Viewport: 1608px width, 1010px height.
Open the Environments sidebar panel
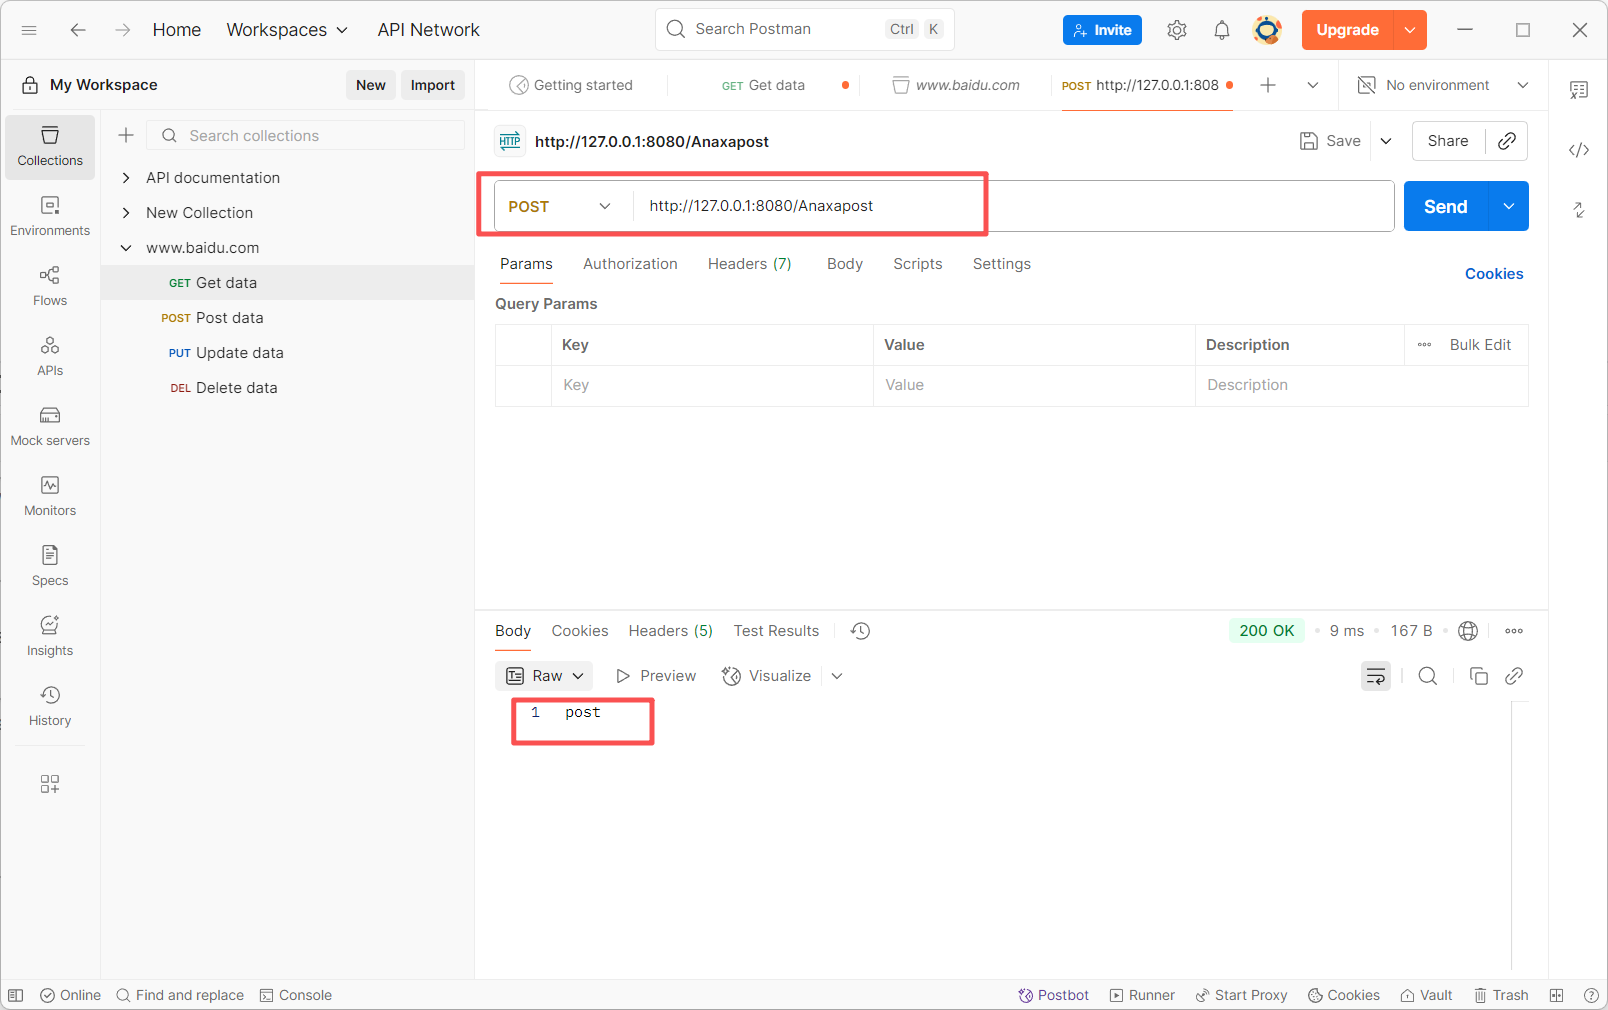pos(50,217)
